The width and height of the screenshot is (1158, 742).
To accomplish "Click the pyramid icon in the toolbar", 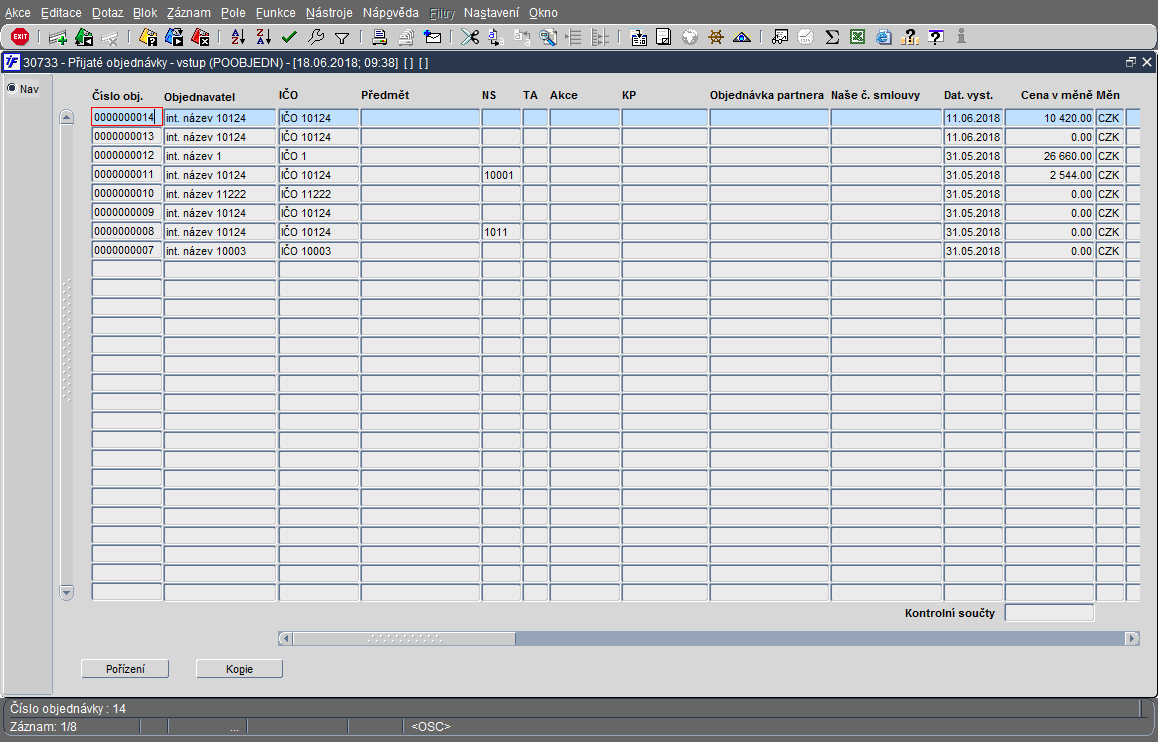I will point(741,37).
